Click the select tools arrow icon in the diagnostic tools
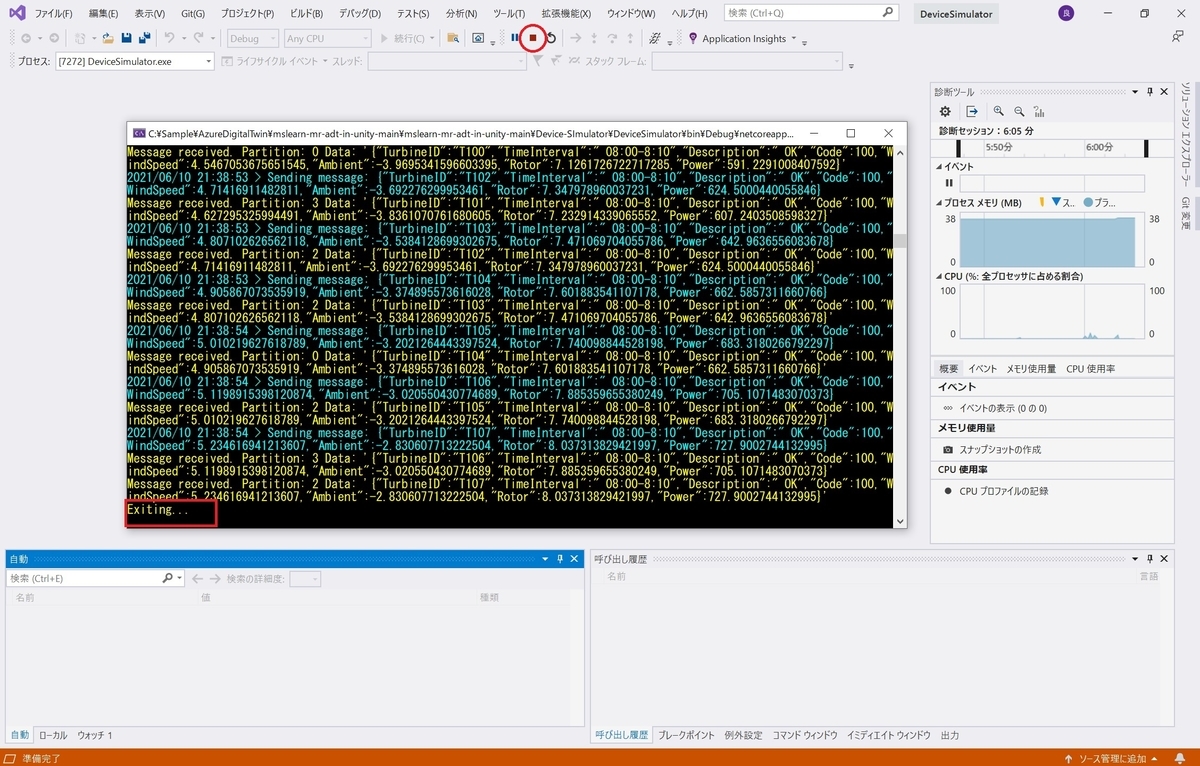The image size is (1200, 766). click(x=971, y=111)
